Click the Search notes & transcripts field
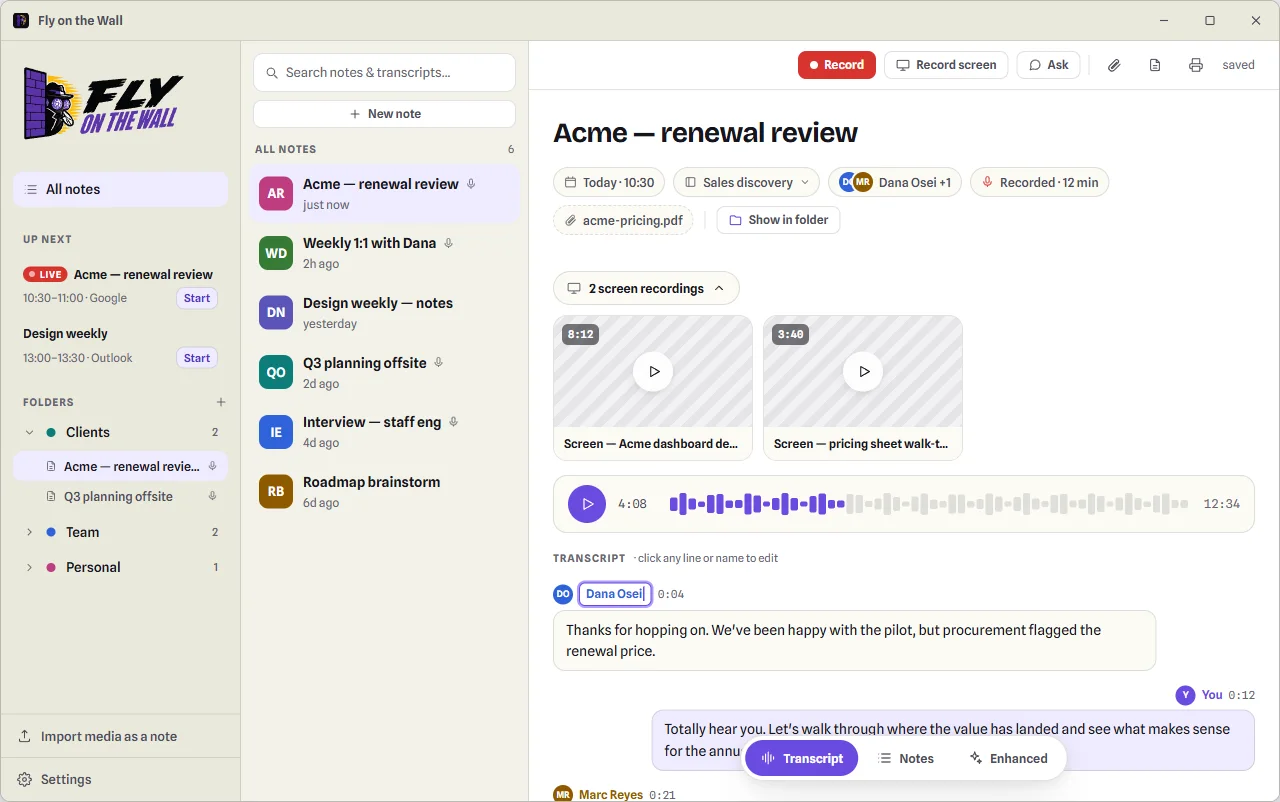Viewport: 1280px width, 802px height. [384, 72]
